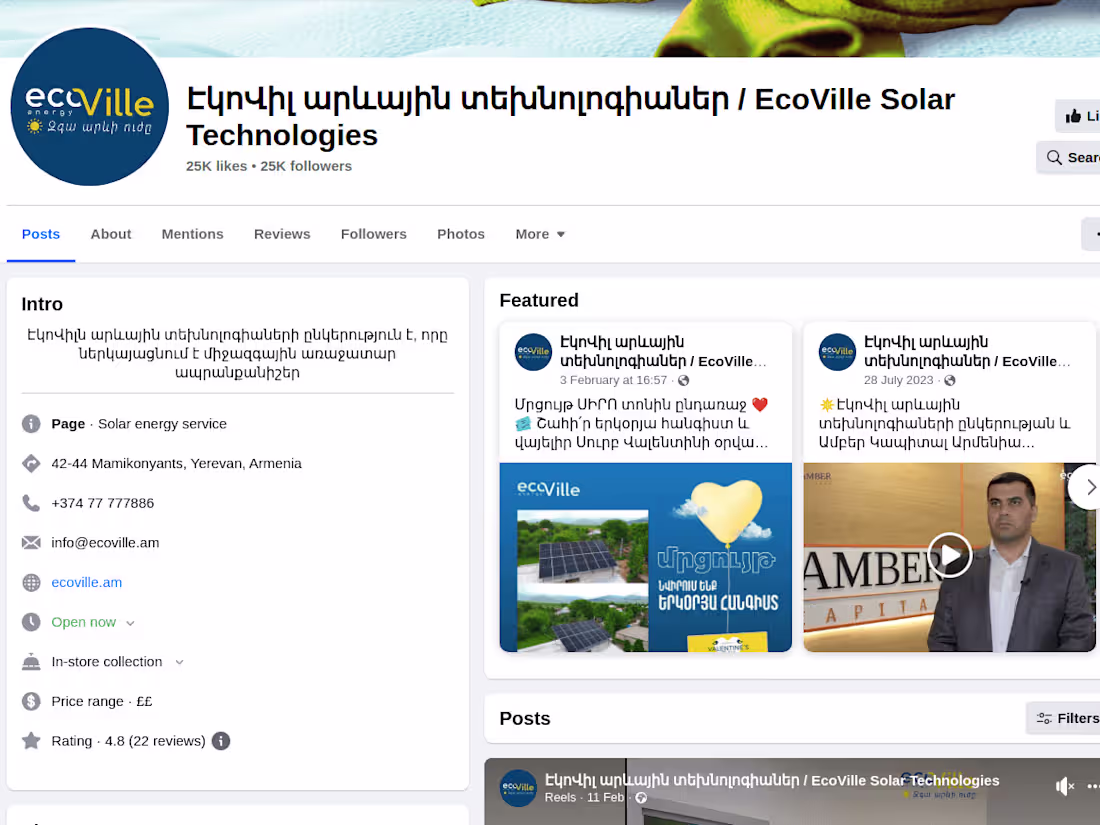Viewport: 1100px width, 825px height.
Task: Click the clock icon next to Open now
Action: (x=31, y=622)
